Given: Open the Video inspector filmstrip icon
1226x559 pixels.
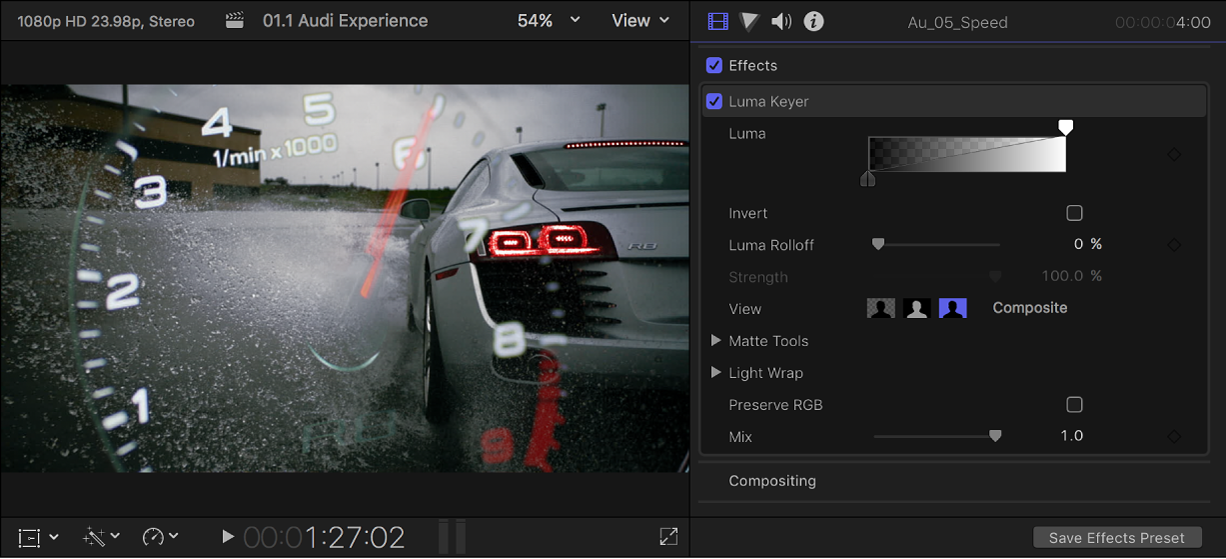Looking at the screenshot, I should click(717, 21).
